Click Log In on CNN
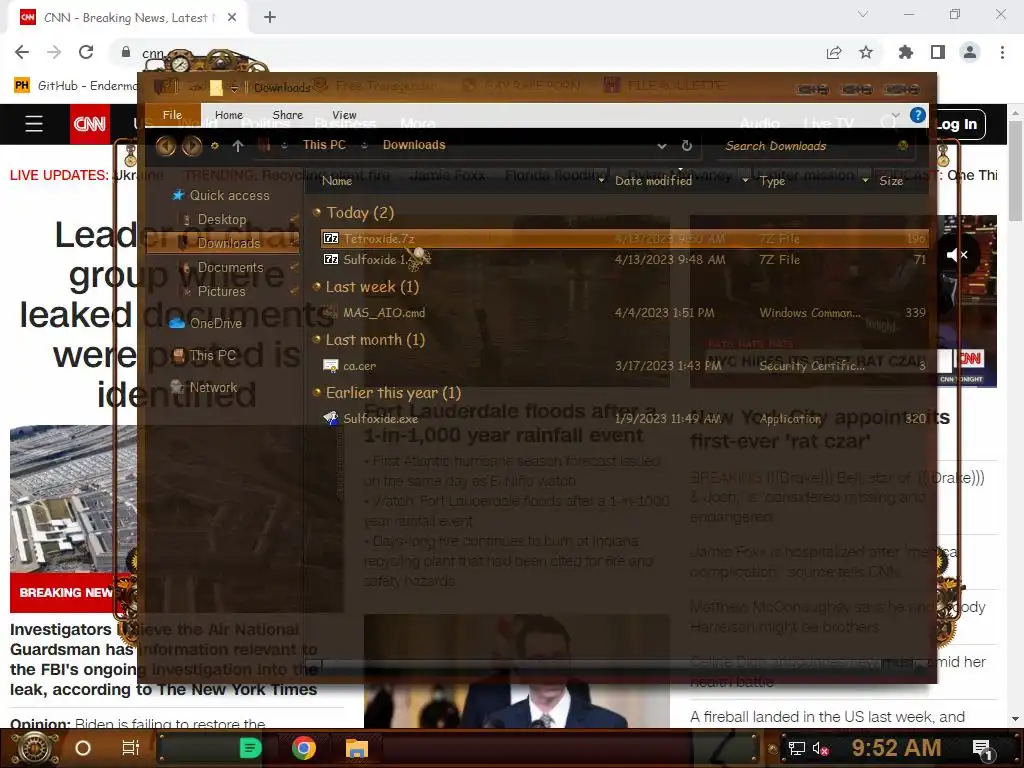The image size is (1024, 768). [x=956, y=124]
